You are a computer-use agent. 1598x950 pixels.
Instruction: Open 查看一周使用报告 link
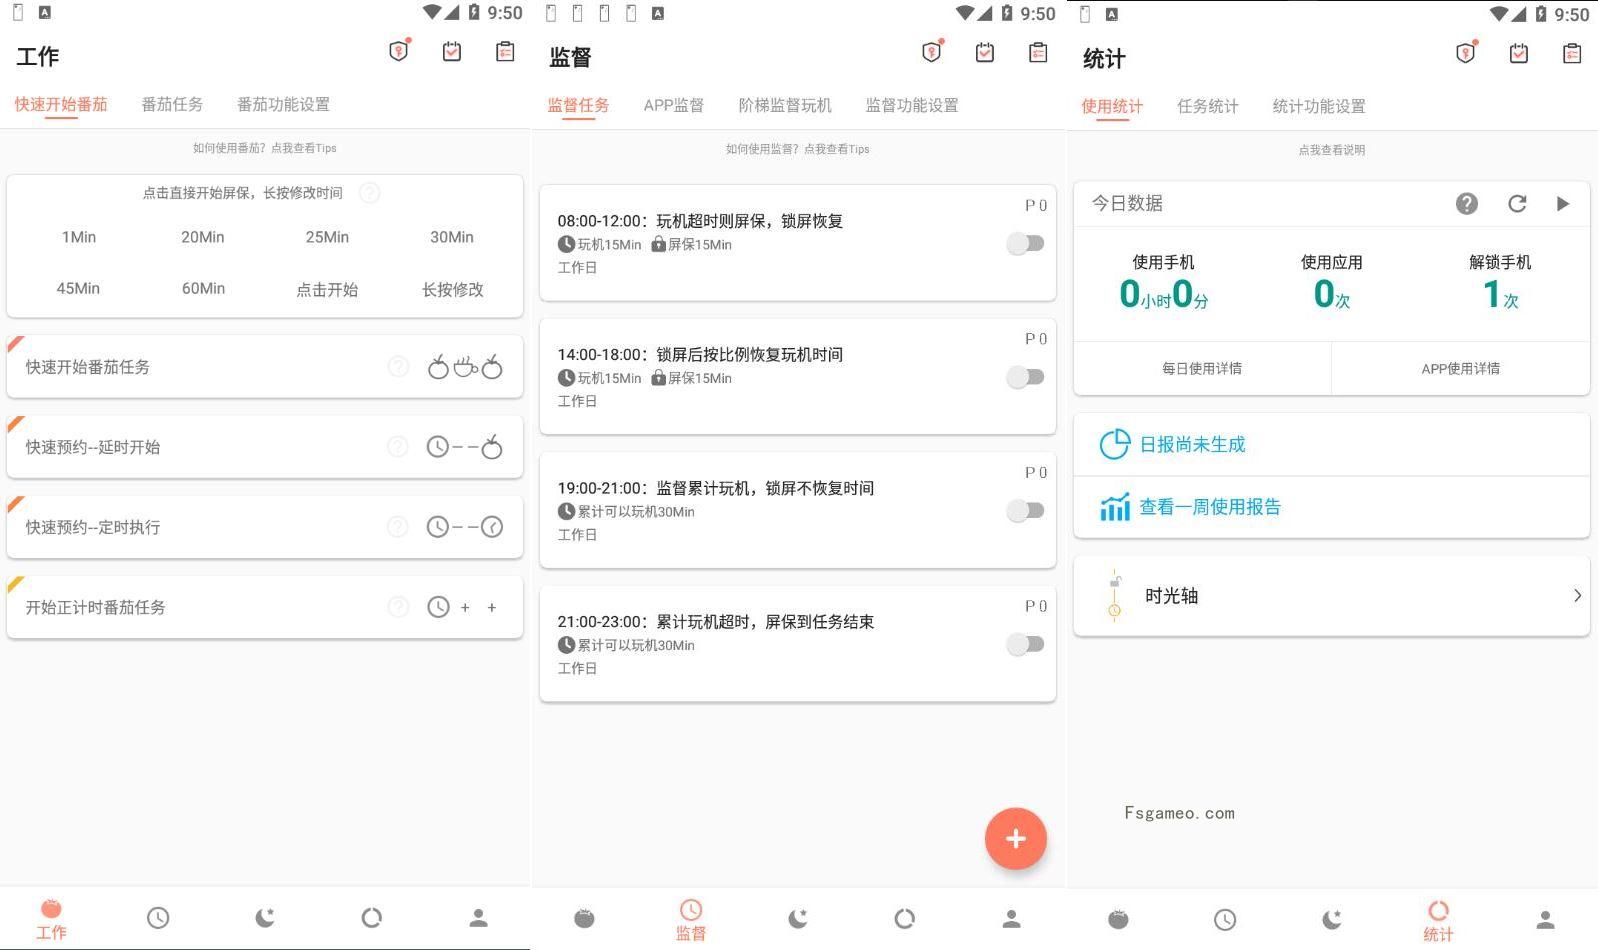click(1210, 507)
